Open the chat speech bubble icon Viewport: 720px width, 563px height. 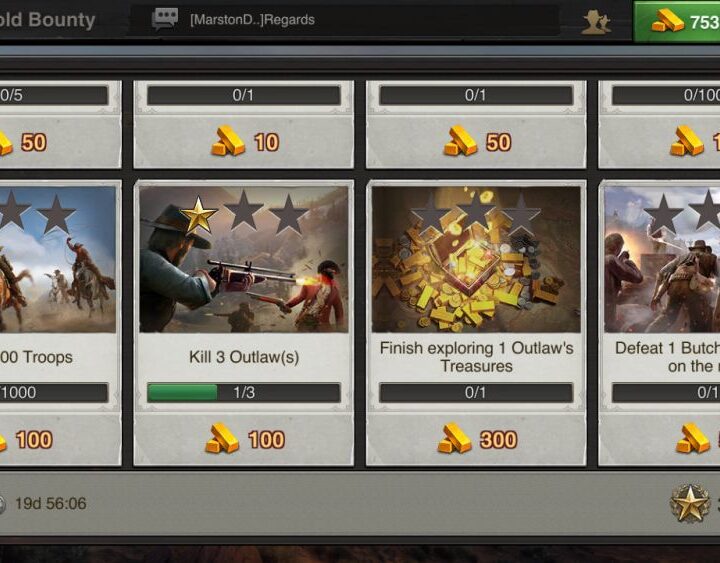point(165,19)
